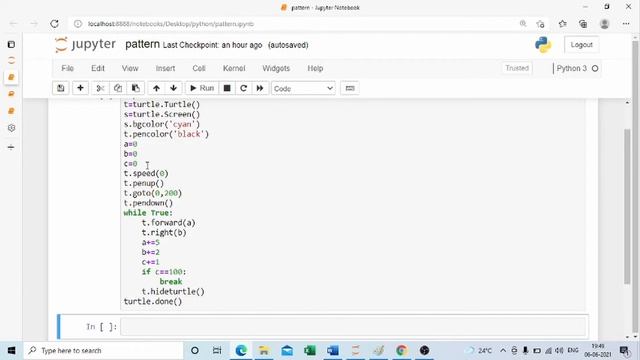This screenshot has height=360, width=640.
Task: Go back in browser history
Action: (14, 24)
